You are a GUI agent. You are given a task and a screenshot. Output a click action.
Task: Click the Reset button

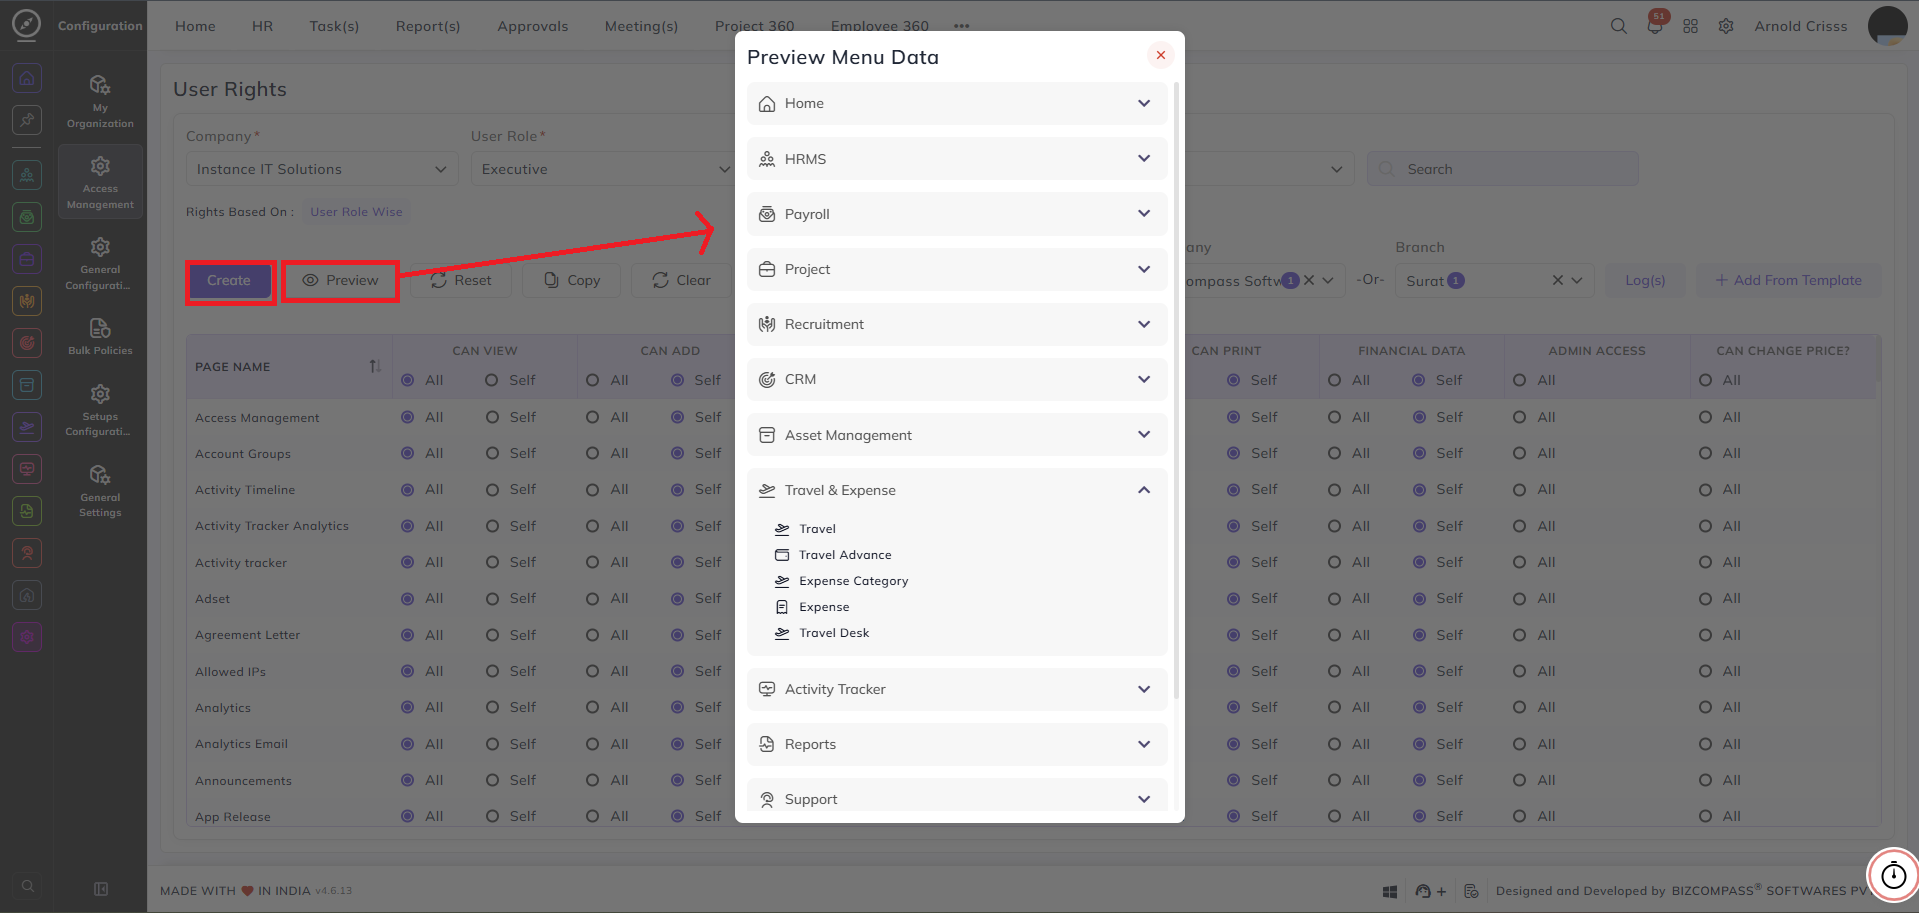pyautogui.click(x=461, y=281)
